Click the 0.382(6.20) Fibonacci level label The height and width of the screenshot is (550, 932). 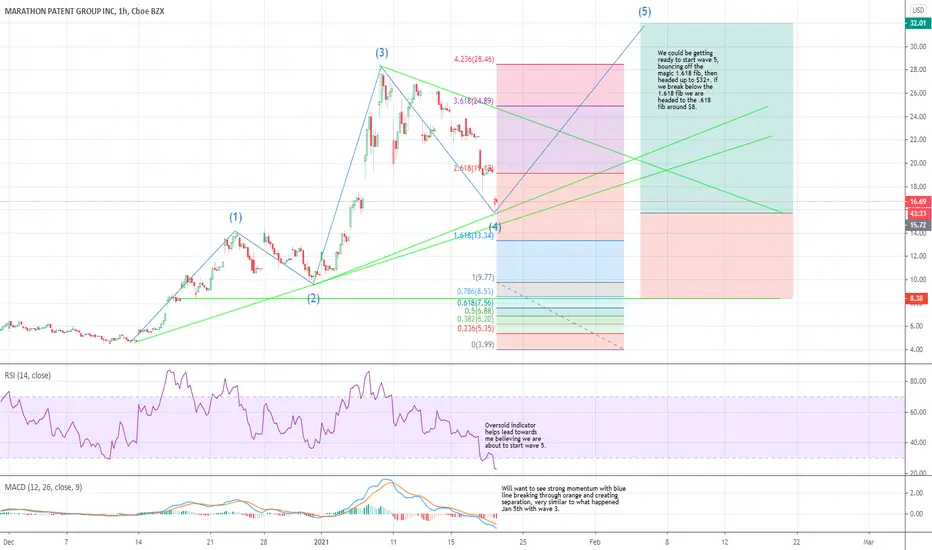(x=476, y=319)
